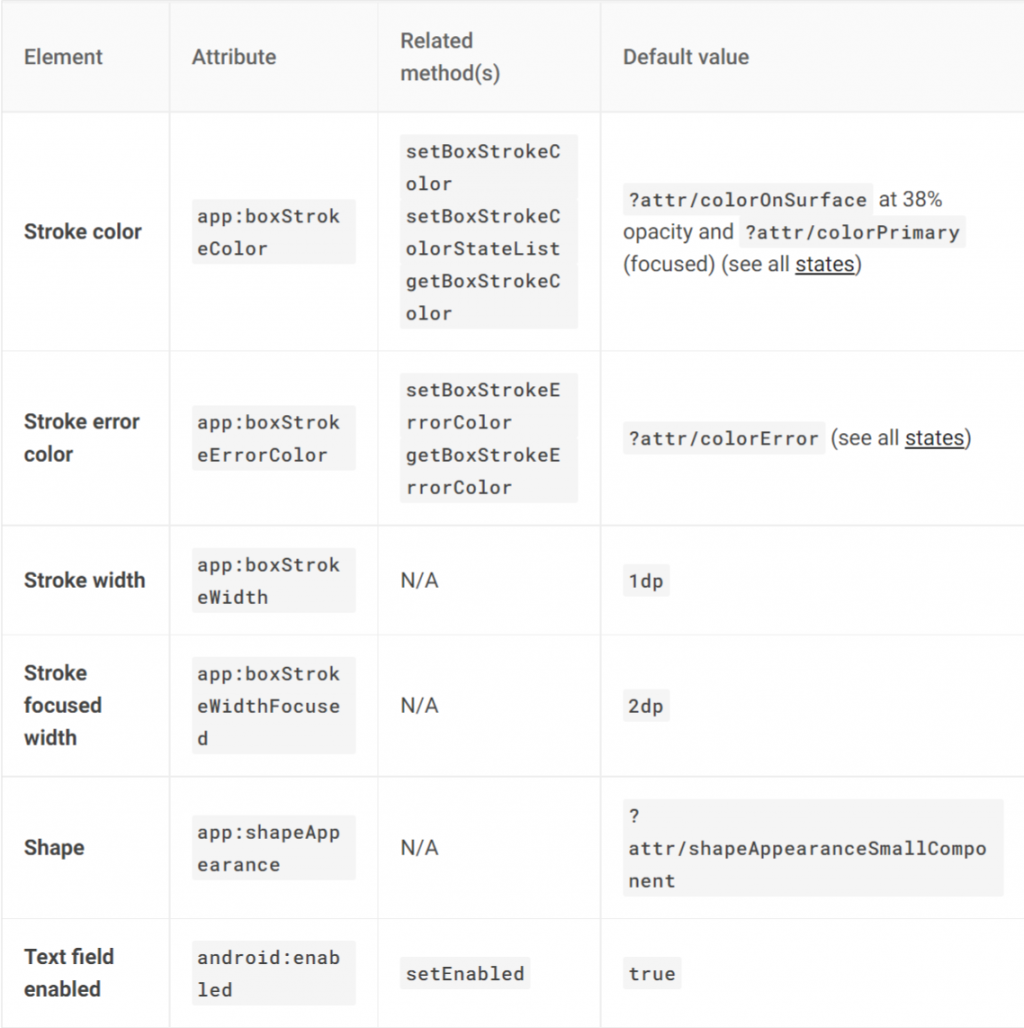Select the ?attr/colorPrimary code snippet
This screenshot has height=1028, width=1024.
[852, 232]
